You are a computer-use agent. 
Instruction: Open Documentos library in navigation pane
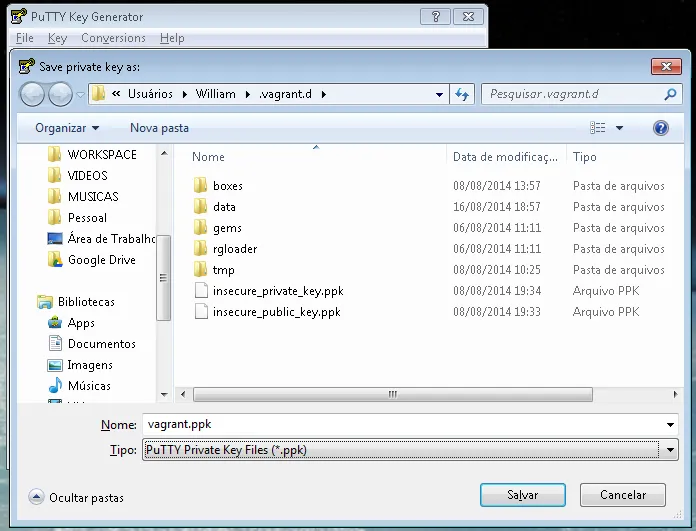point(102,344)
